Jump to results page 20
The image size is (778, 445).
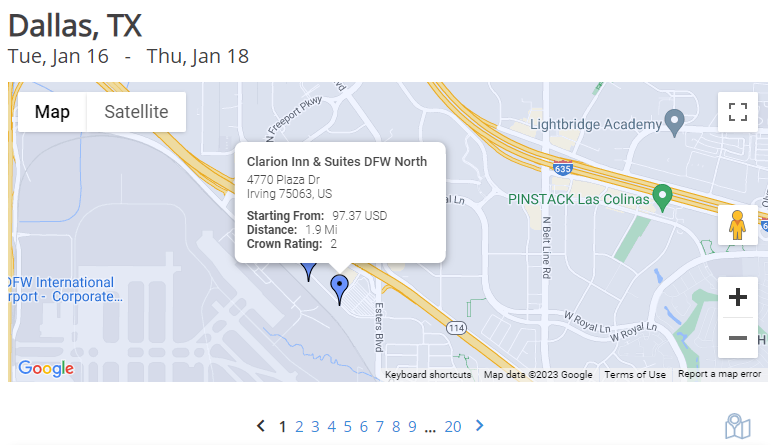tap(453, 427)
